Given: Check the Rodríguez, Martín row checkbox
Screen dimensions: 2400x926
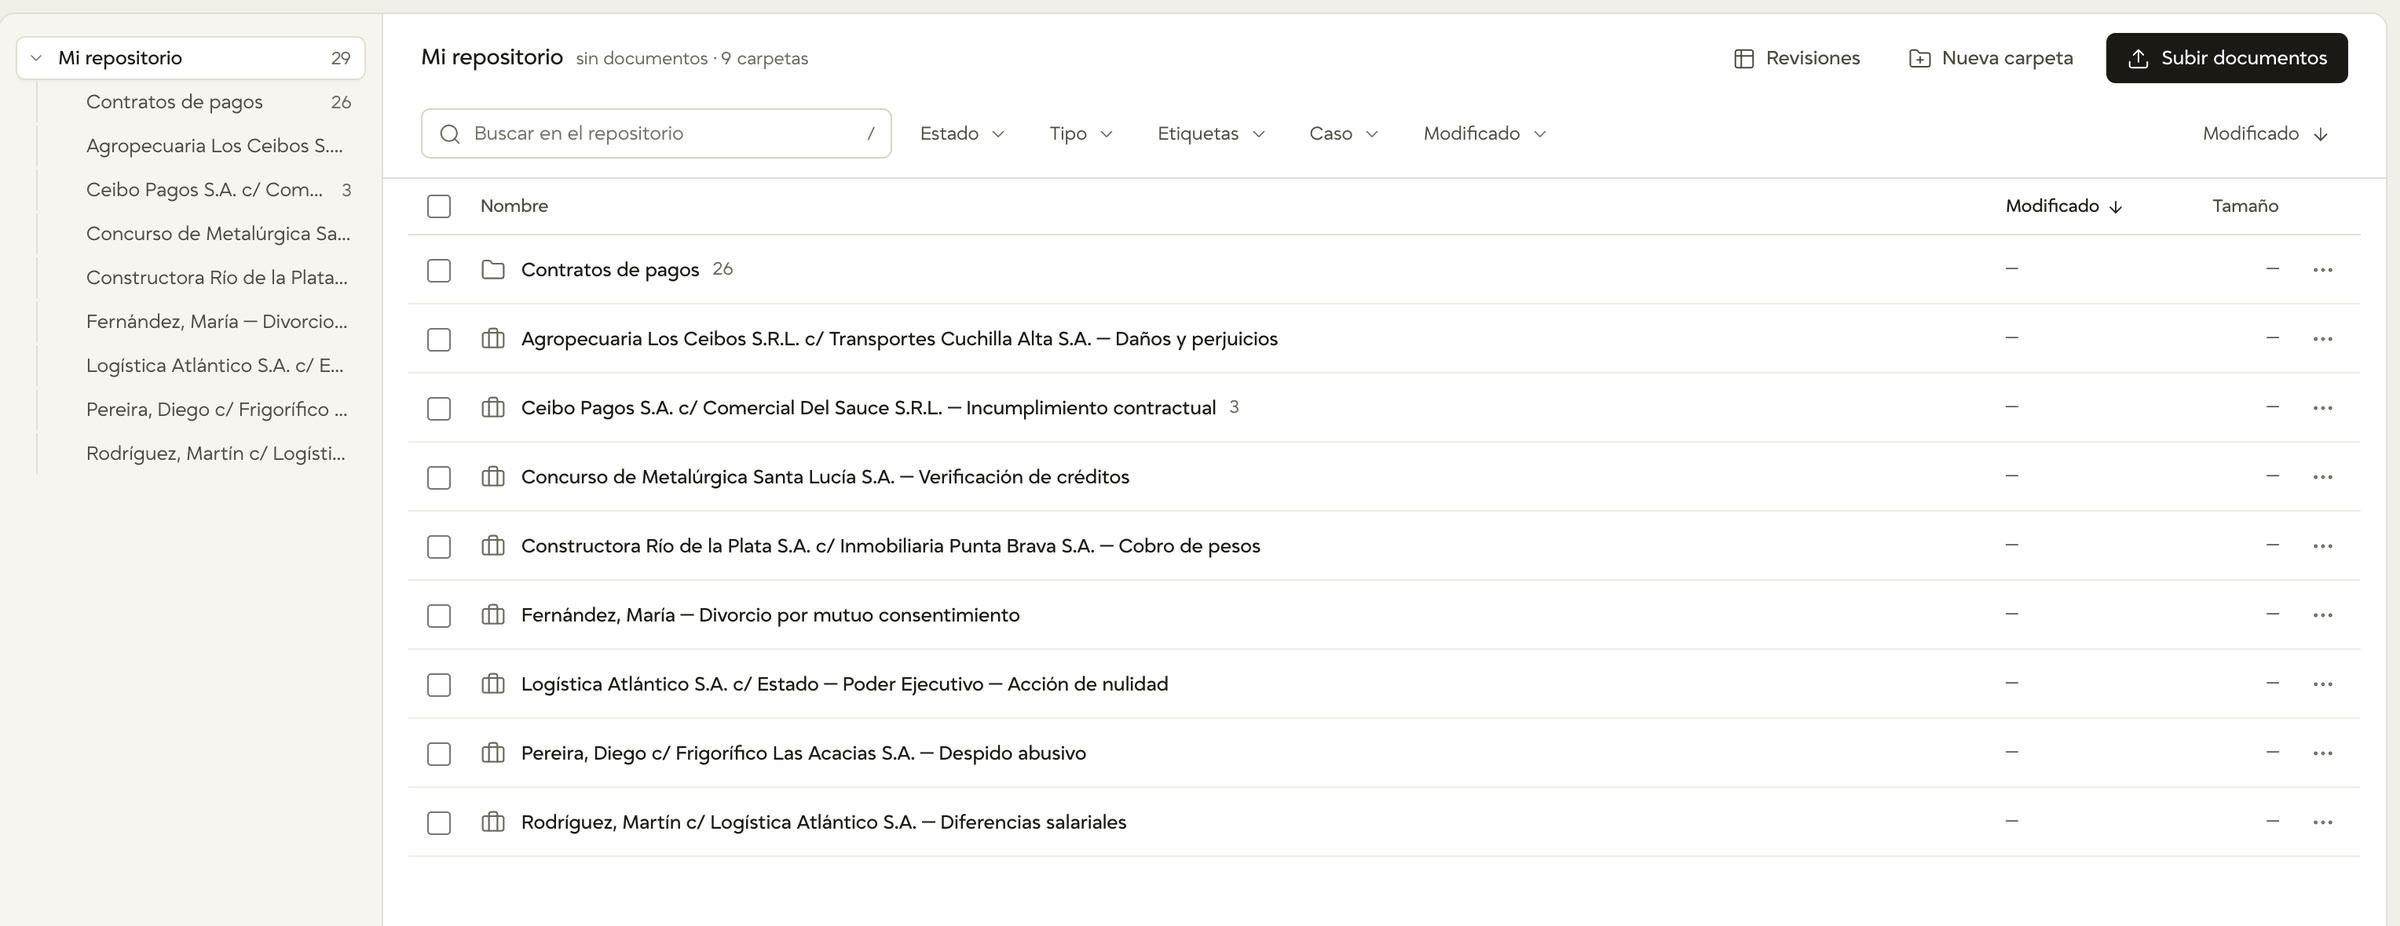Looking at the screenshot, I should 439,823.
